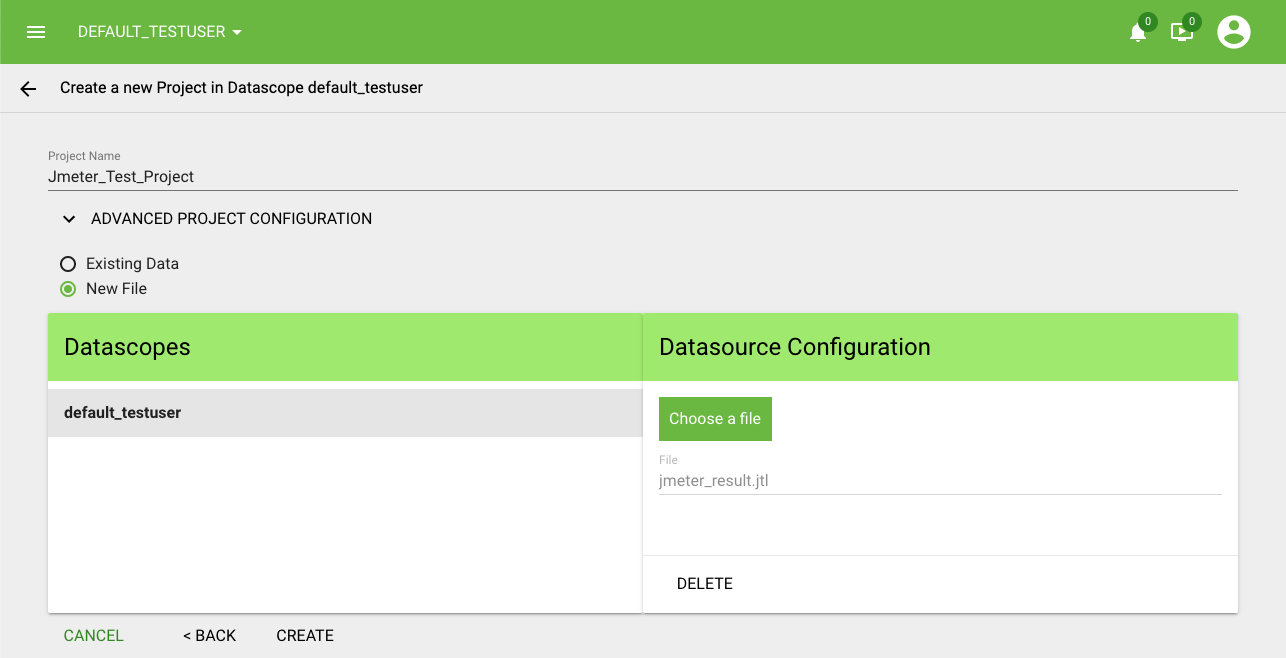This screenshot has width=1286, height=658.
Task: Go back using the left arrow icon
Action: click(28, 89)
